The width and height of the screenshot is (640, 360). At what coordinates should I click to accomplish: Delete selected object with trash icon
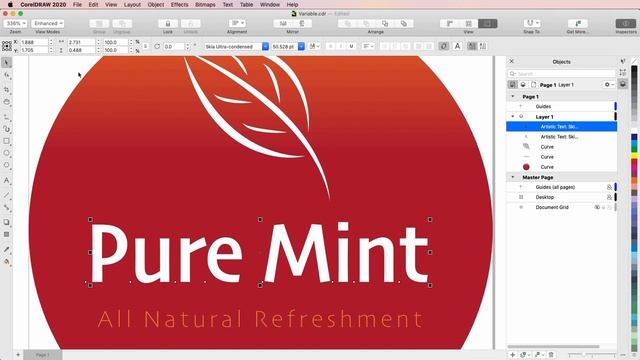click(551, 355)
